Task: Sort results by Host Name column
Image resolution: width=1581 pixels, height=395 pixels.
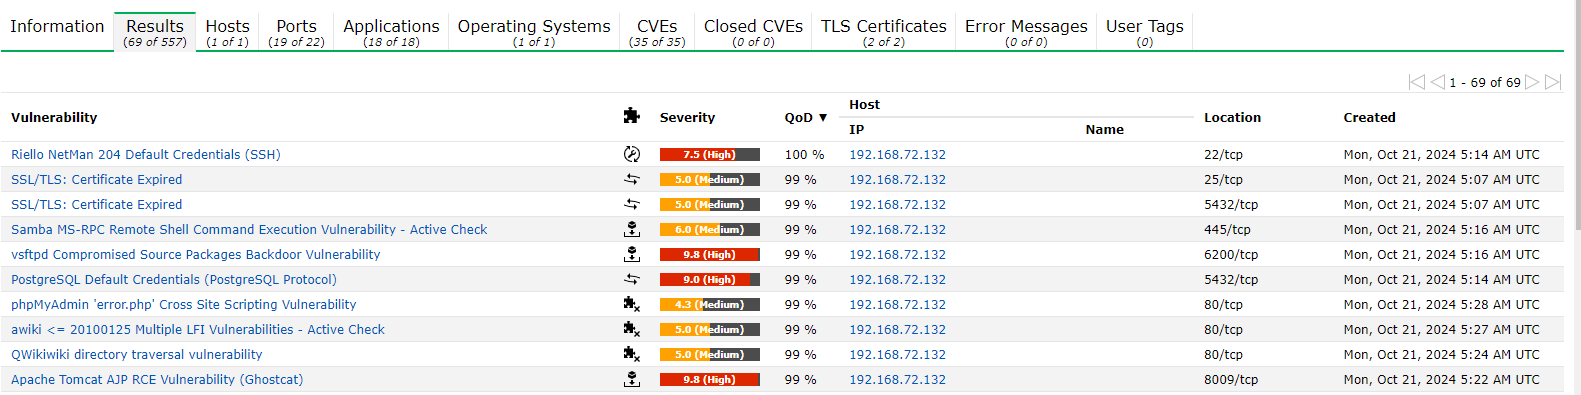Action: (x=1104, y=129)
